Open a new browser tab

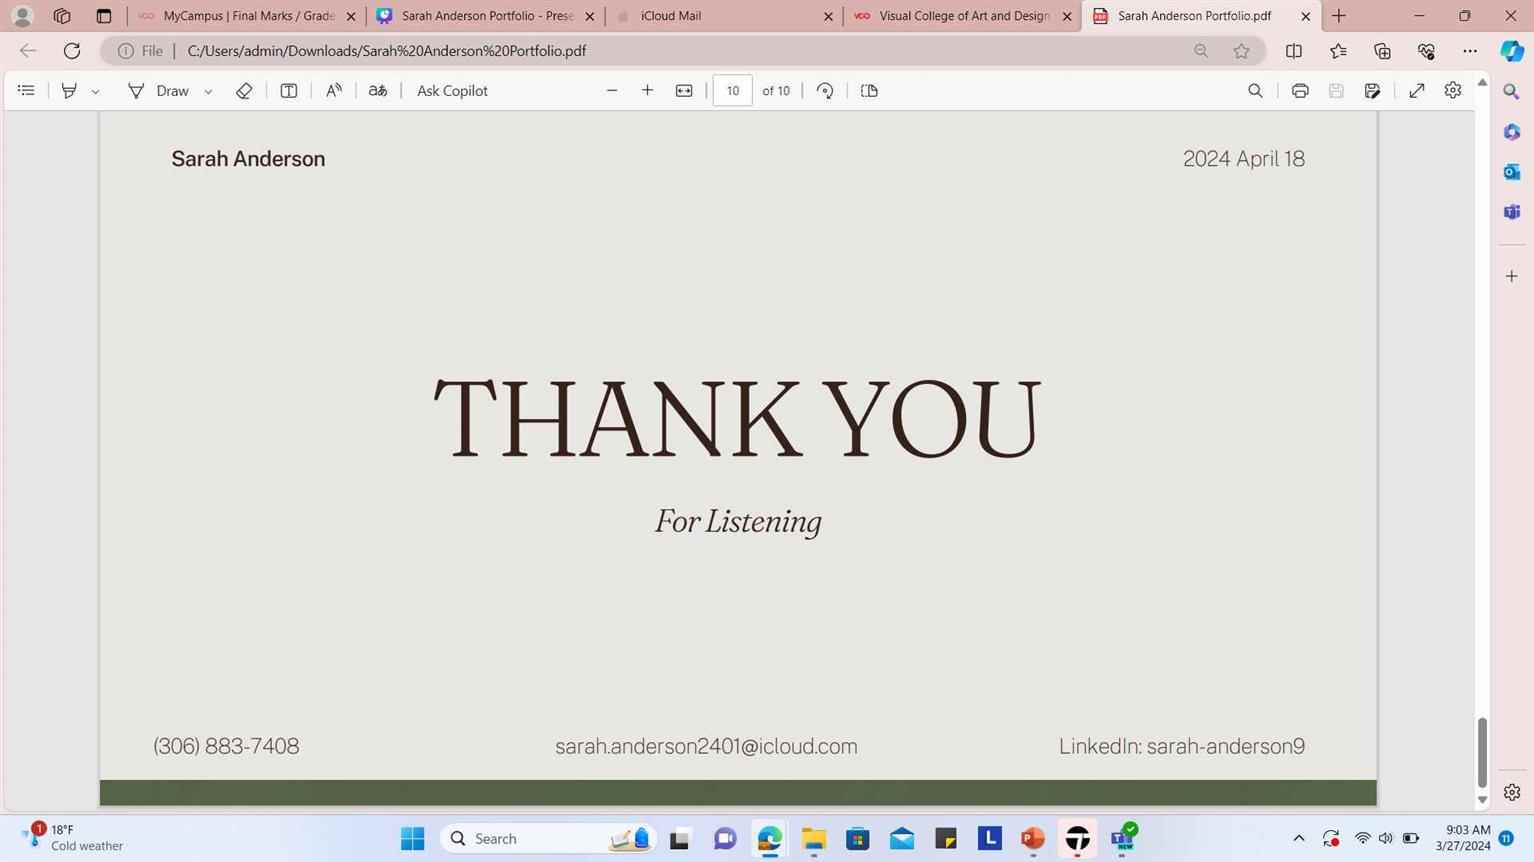[x=1339, y=16]
